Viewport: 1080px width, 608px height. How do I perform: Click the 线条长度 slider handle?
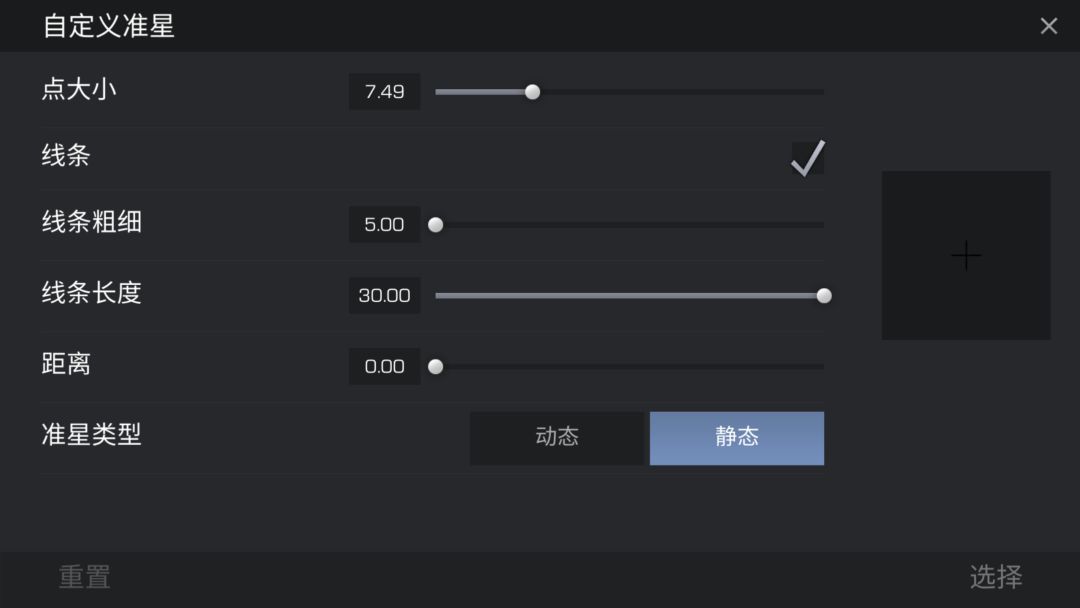[x=824, y=295]
